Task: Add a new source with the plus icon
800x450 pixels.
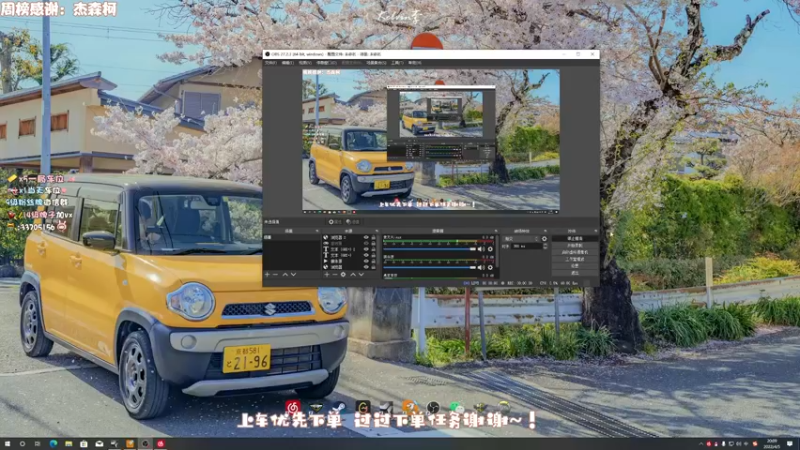Action: 327,274
